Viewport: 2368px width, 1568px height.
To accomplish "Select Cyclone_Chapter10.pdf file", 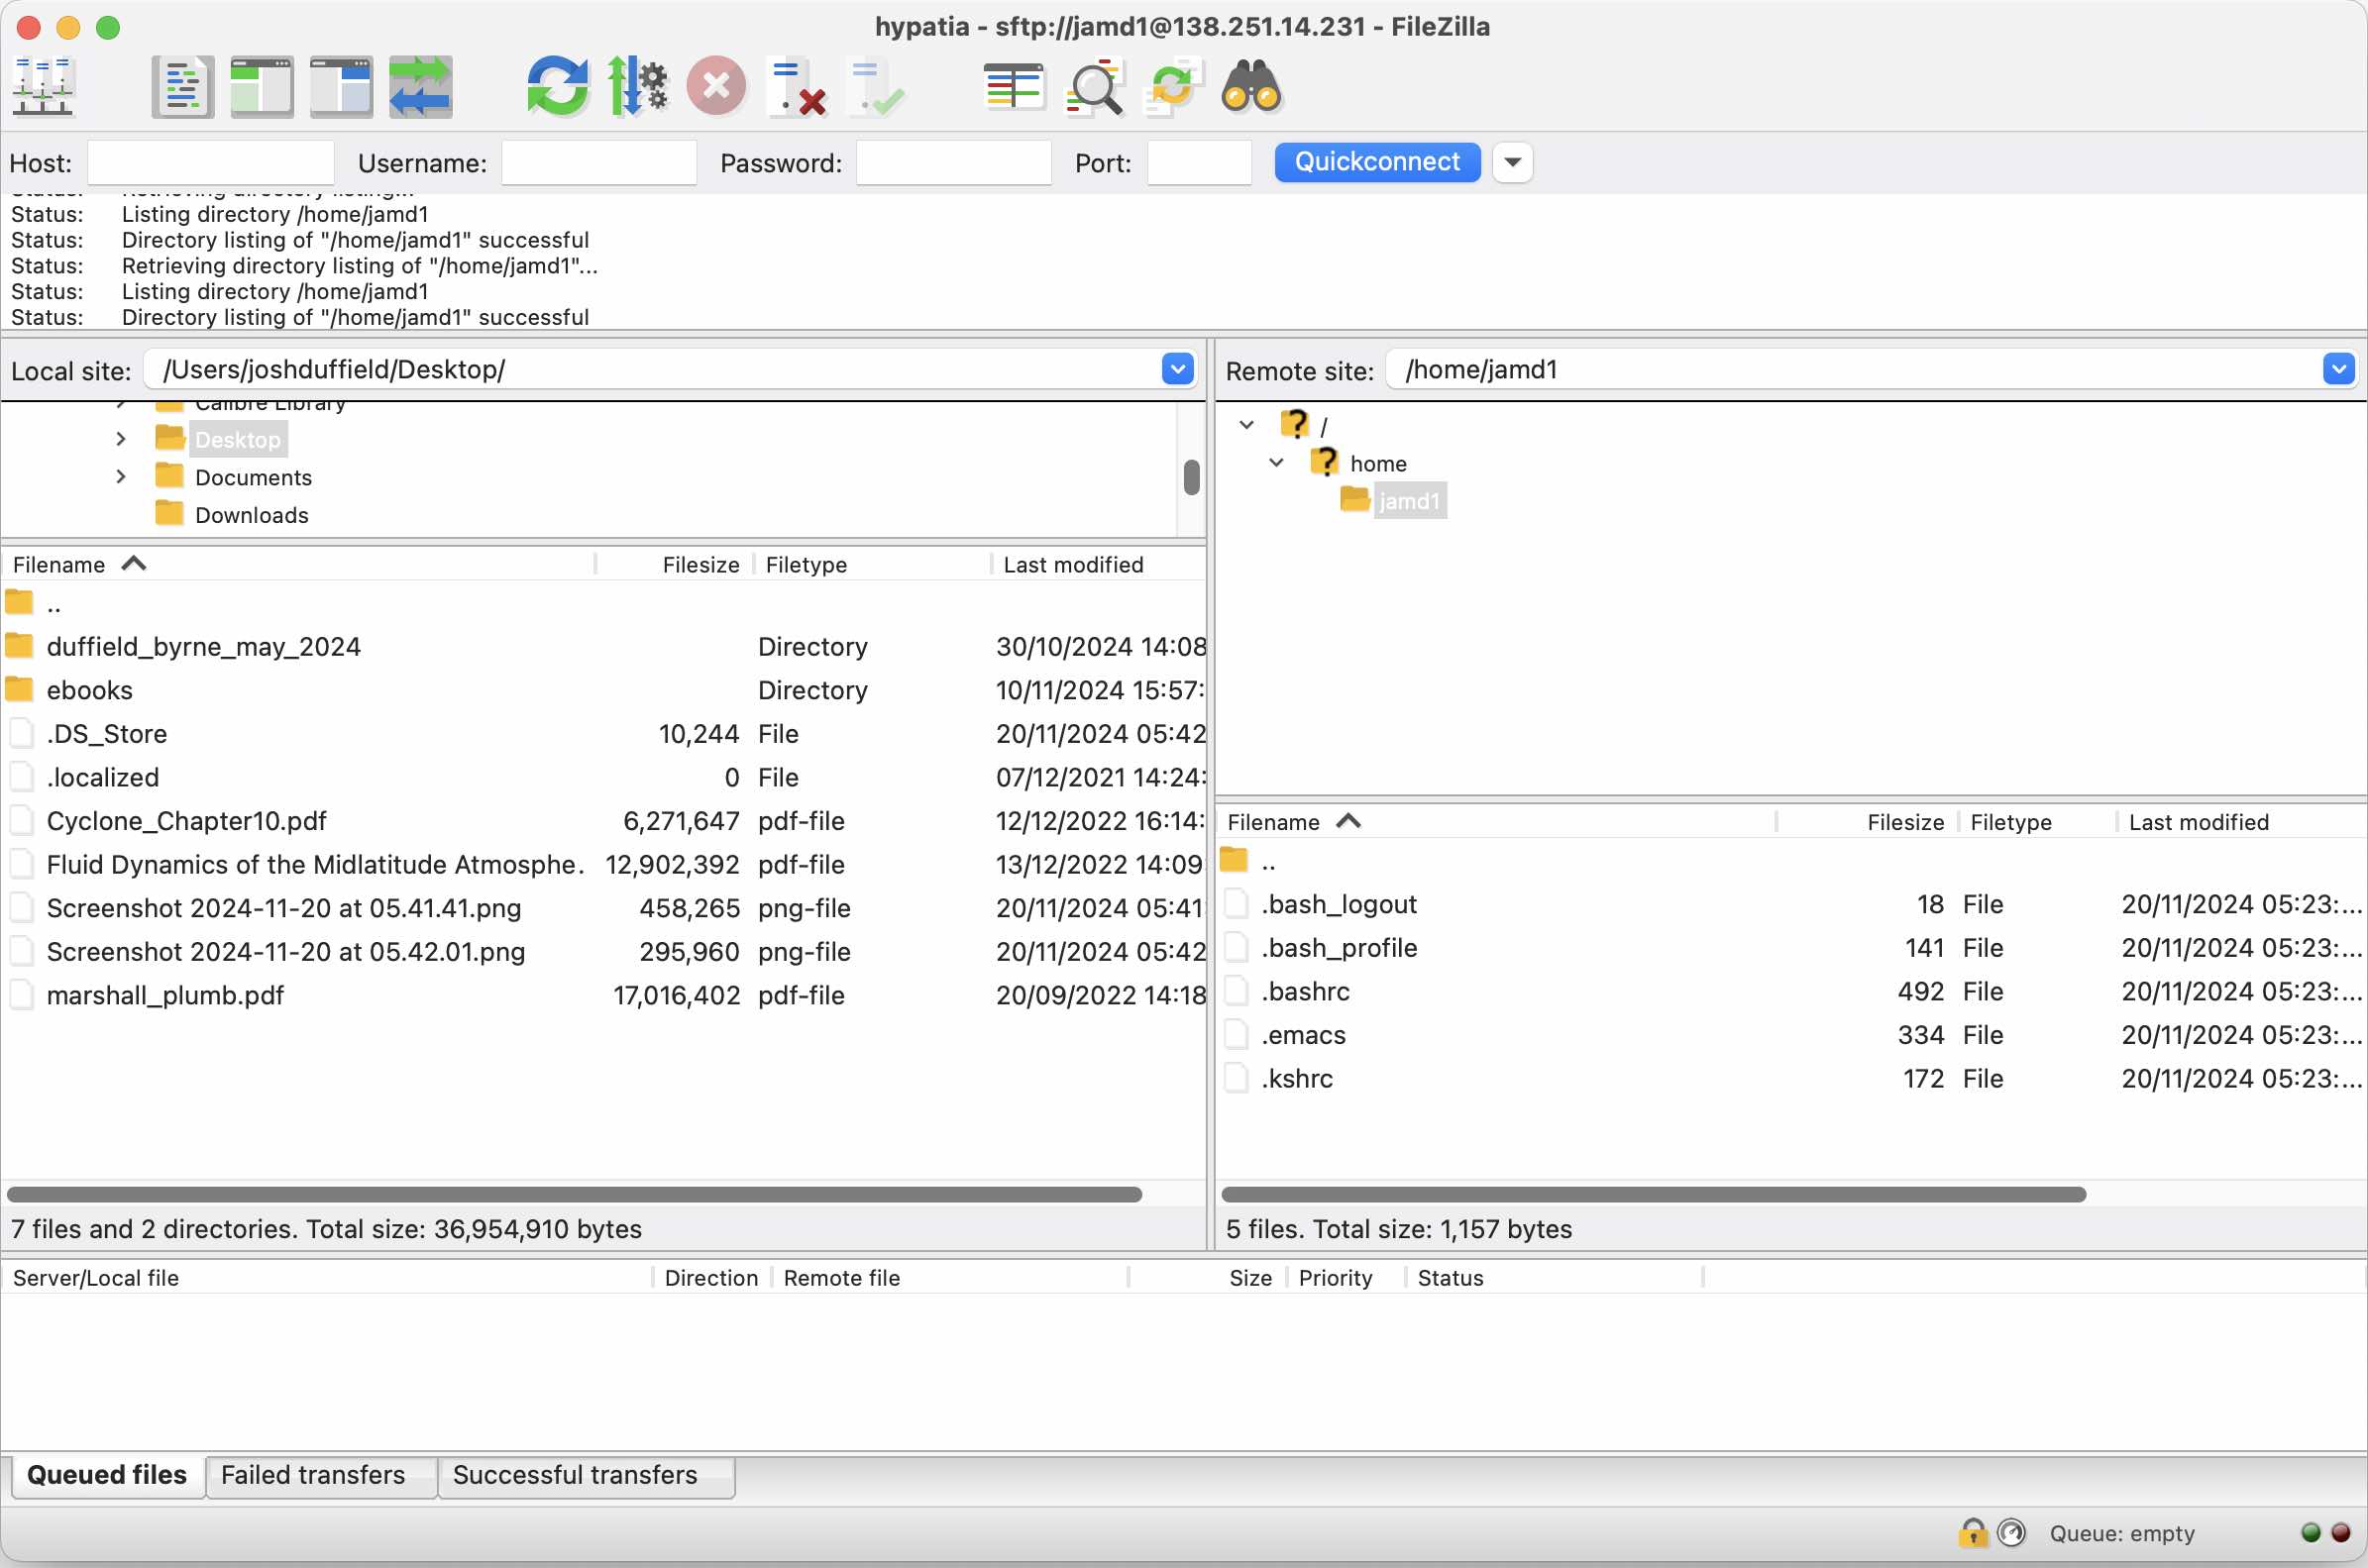I will (x=604, y=821).
